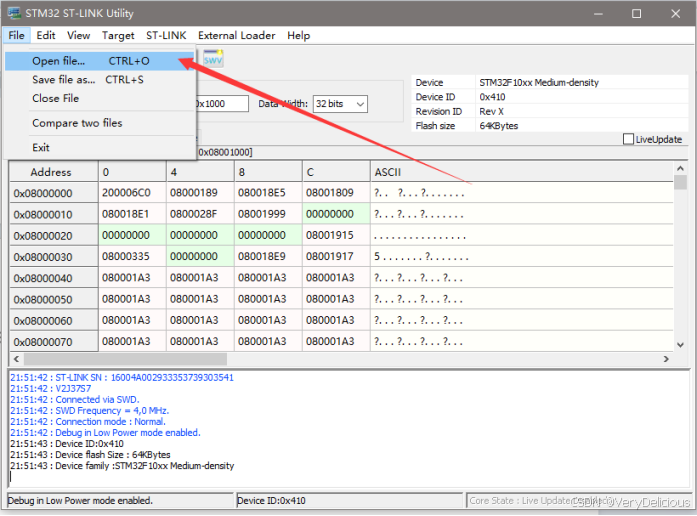Click memory cell 080018E5

268,193
